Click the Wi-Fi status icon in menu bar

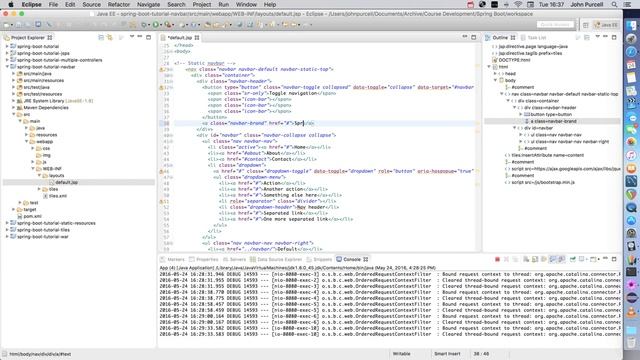pyautogui.click(x=518, y=4)
